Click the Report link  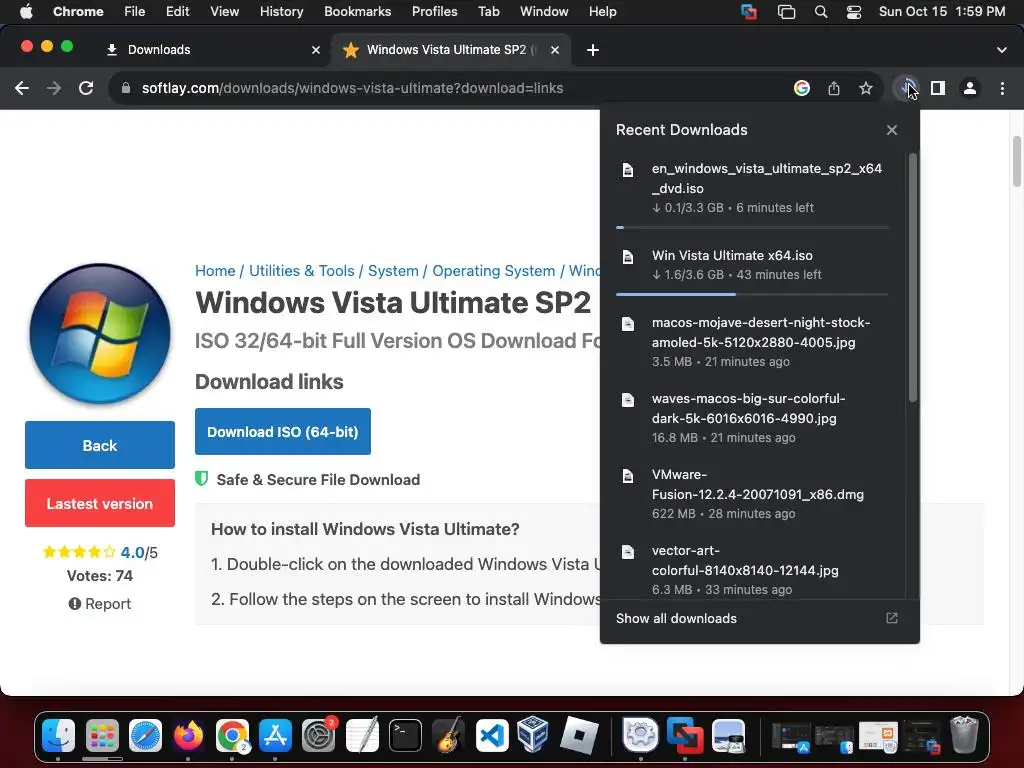(x=100, y=604)
